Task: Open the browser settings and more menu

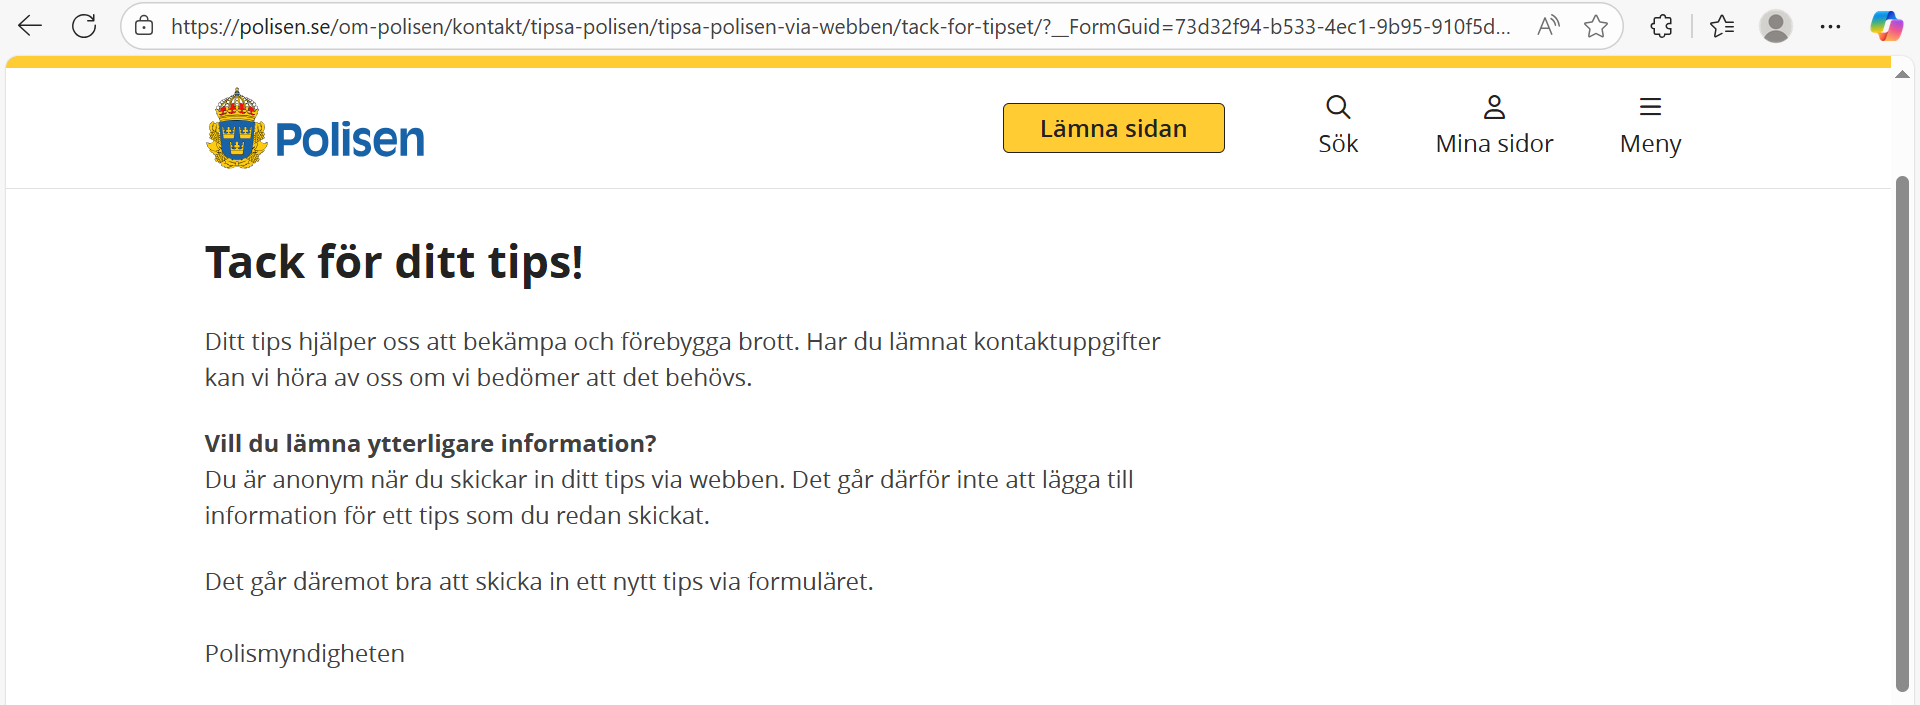Action: coord(1830,26)
